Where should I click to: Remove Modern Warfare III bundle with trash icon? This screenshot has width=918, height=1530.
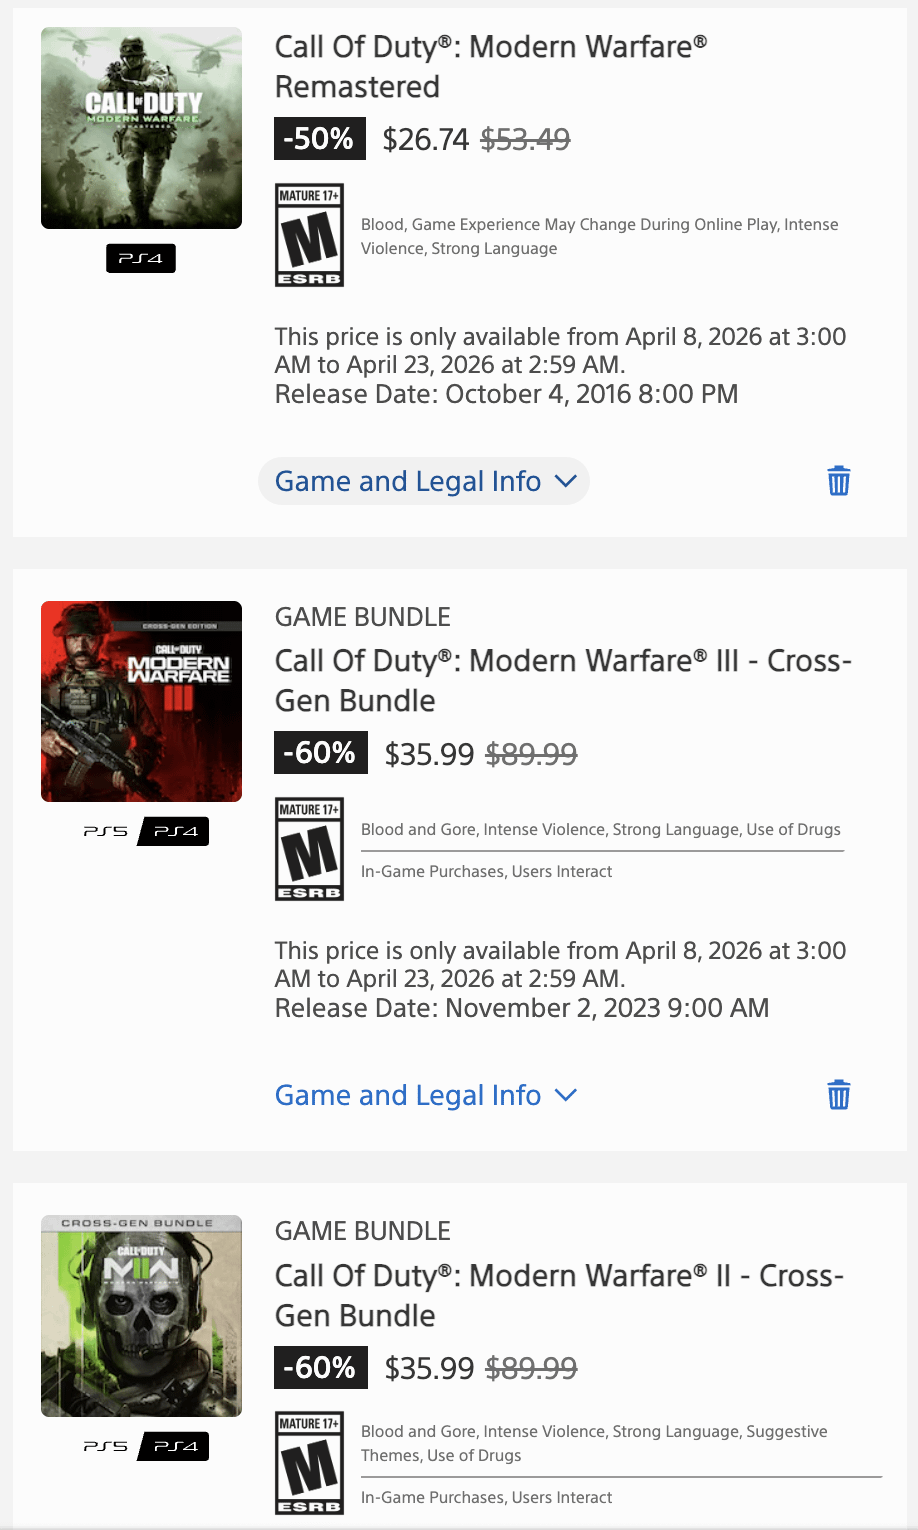point(838,1095)
